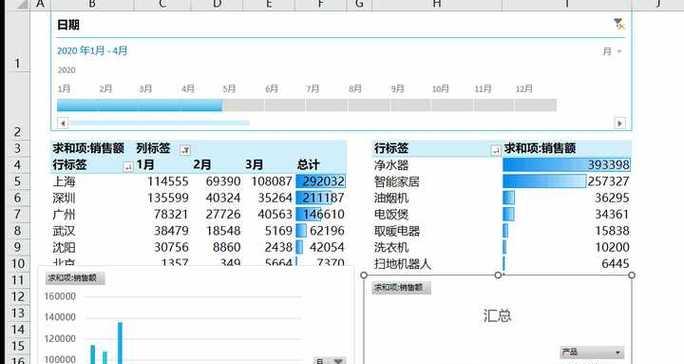Select the 净水器 value cell 393398
684x364 pixels.
[x=566, y=165]
